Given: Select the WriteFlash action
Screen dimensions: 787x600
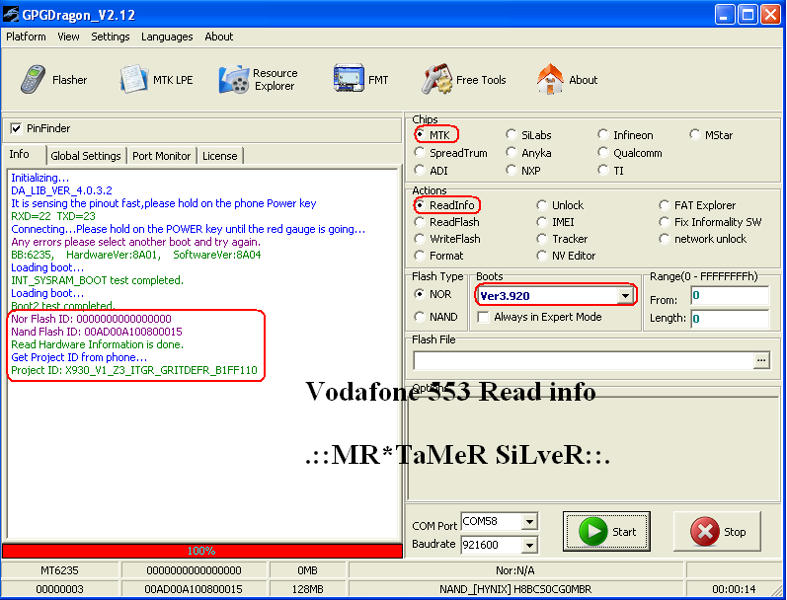Looking at the screenshot, I should (x=420, y=238).
